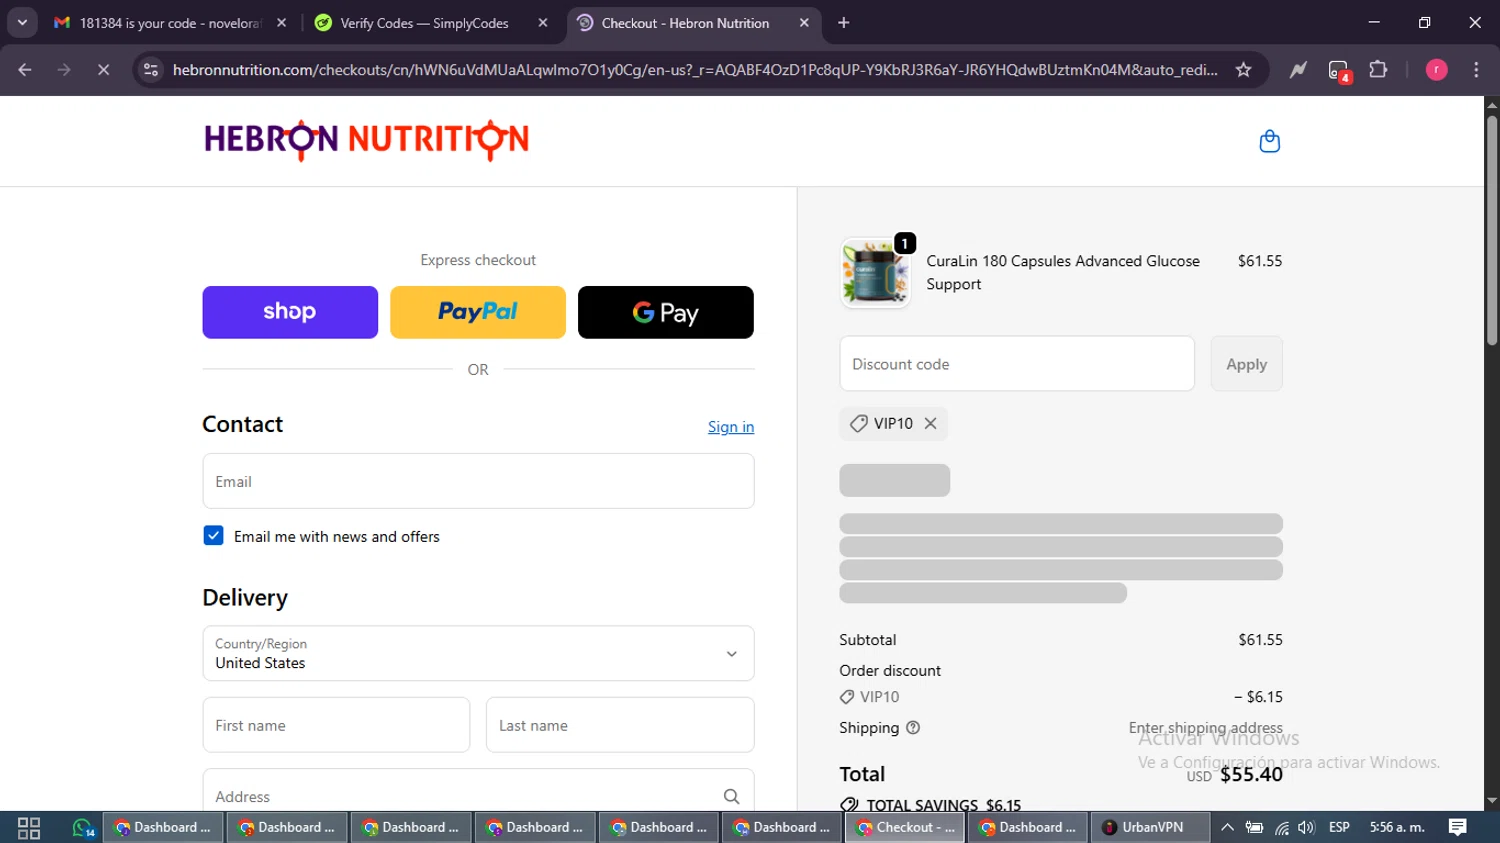Open WhatsApp from the taskbar
1500x843 pixels.
pos(82,828)
